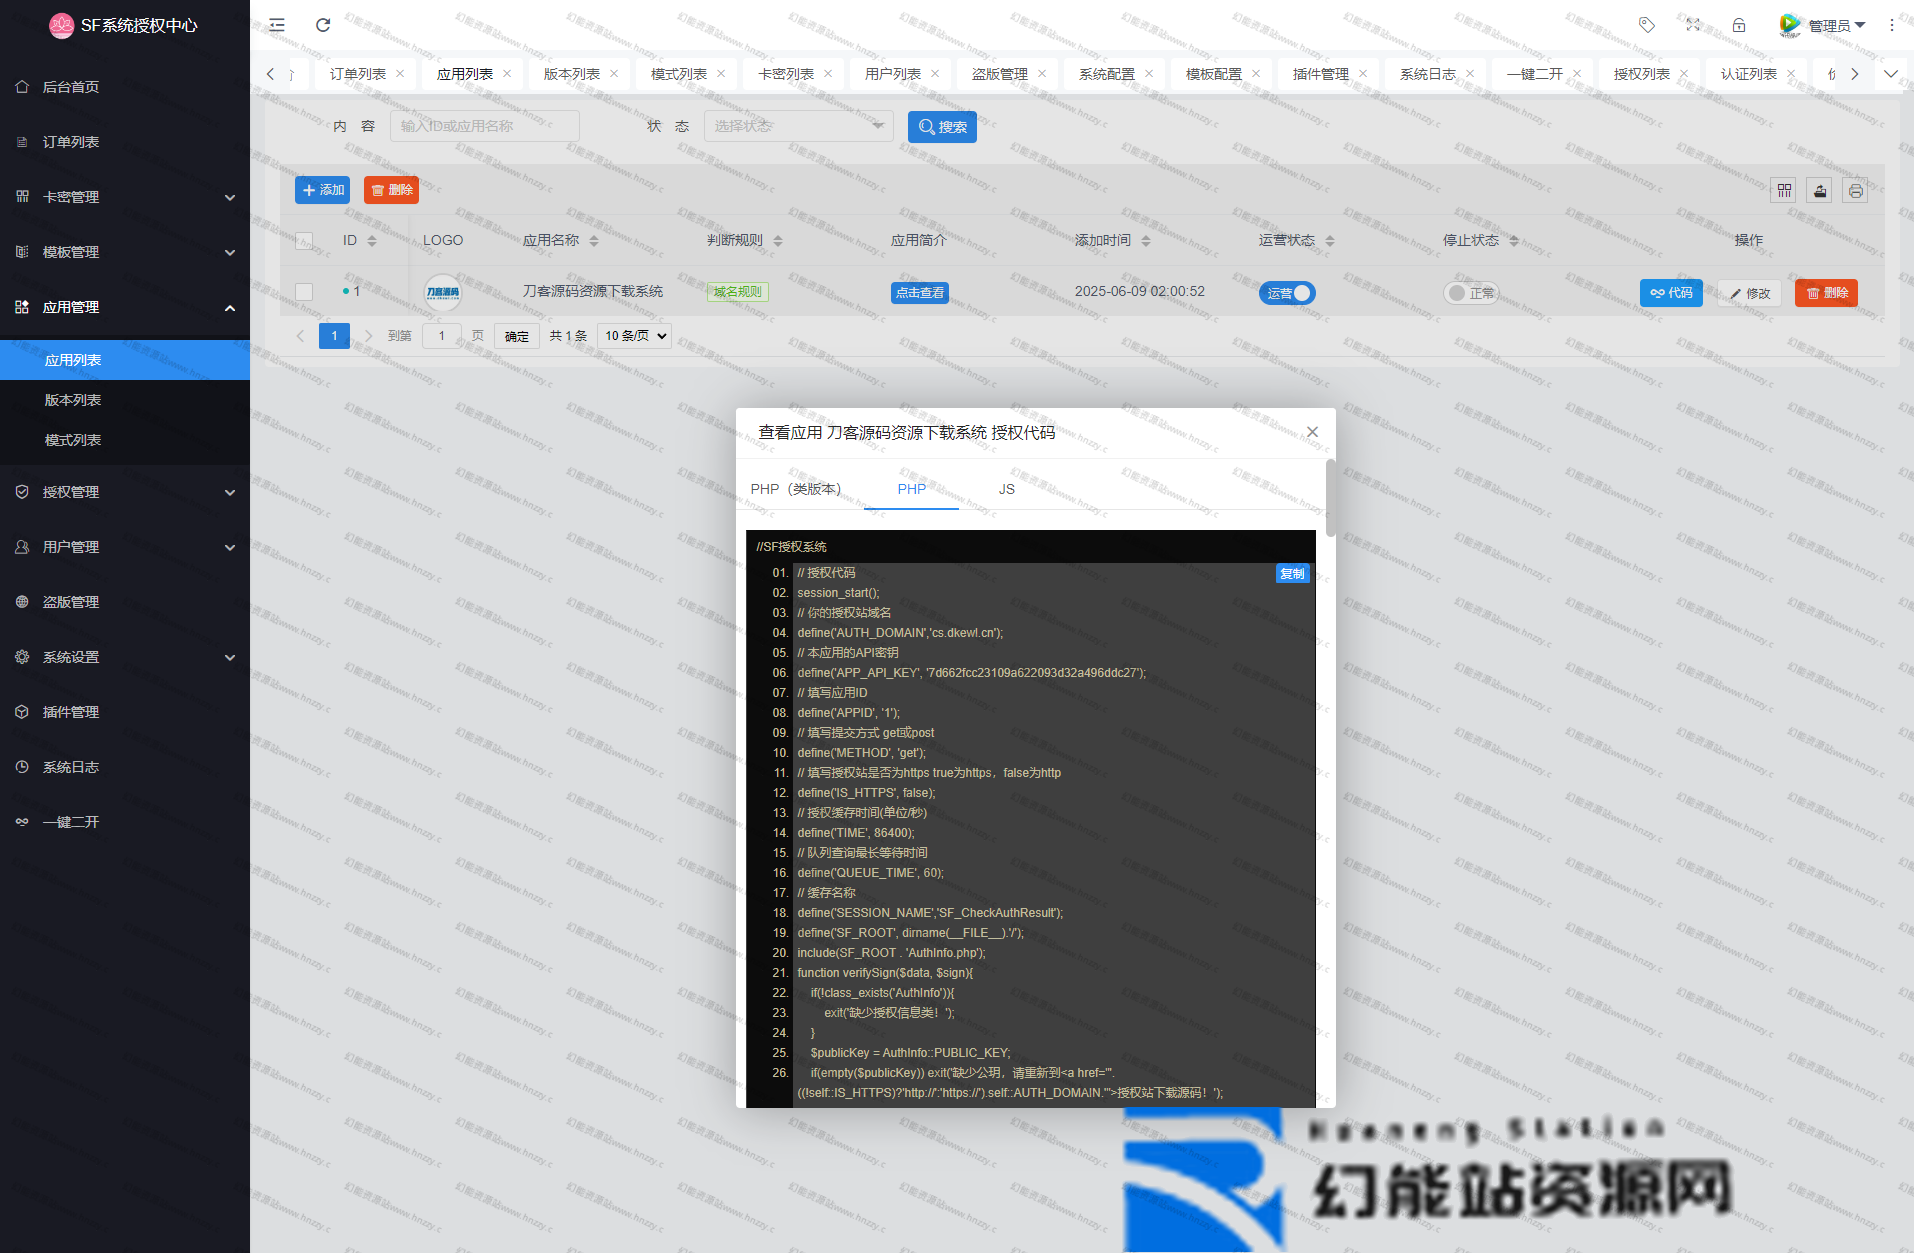Click the print icon above table

point(1856,190)
